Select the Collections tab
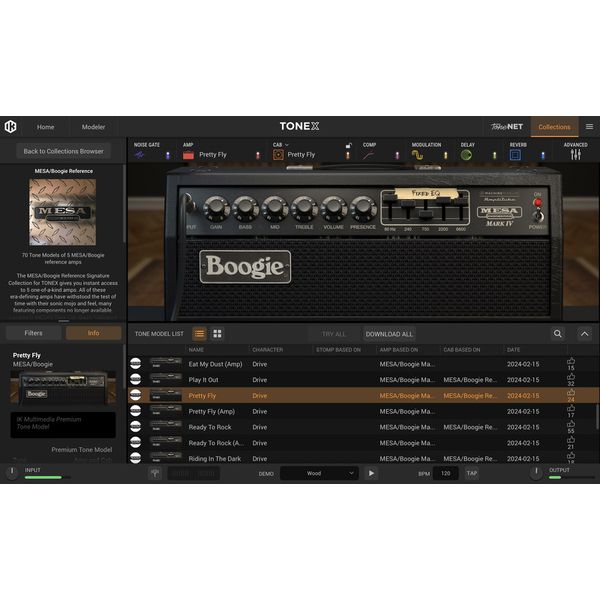The width and height of the screenshot is (600, 600). point(554,127)
